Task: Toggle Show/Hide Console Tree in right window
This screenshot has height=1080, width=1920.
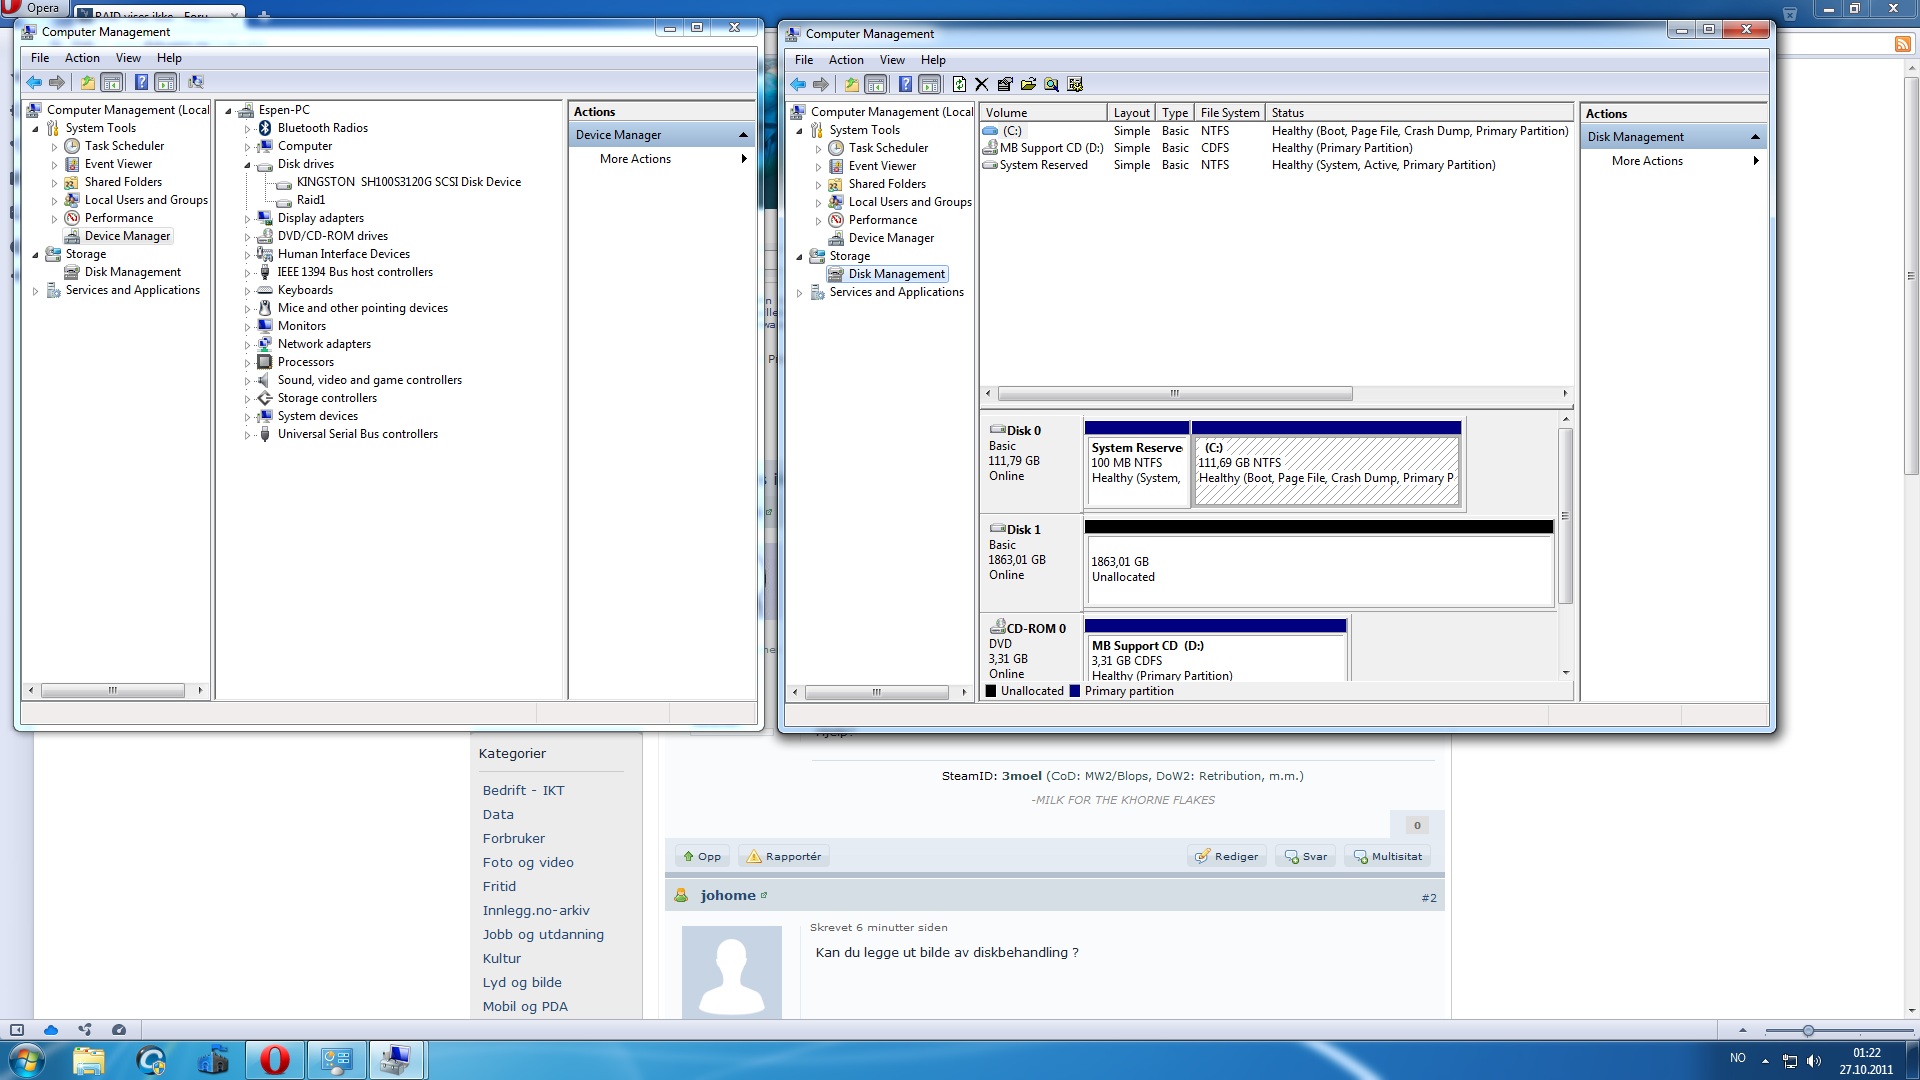Action: click(876, 84)
